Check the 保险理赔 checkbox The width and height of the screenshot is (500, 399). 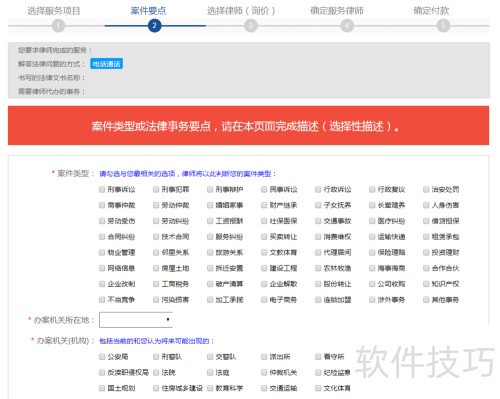coord(372,252)
